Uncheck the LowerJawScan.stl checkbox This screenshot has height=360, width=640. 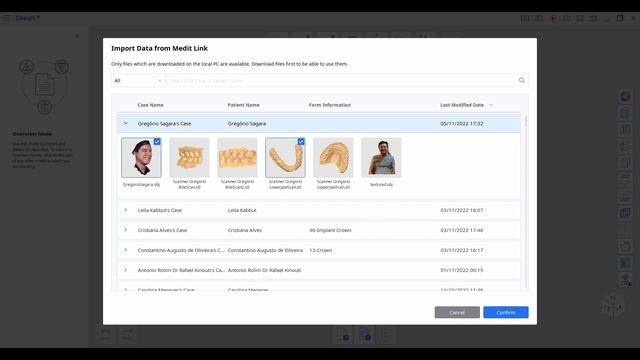(x=301, y=142)
